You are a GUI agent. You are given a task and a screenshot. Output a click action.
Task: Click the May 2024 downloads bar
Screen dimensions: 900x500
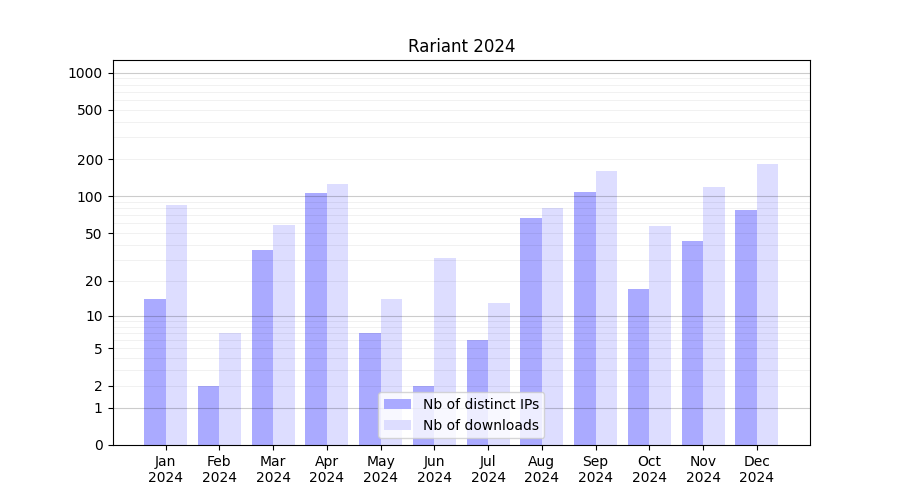[391, 372]
